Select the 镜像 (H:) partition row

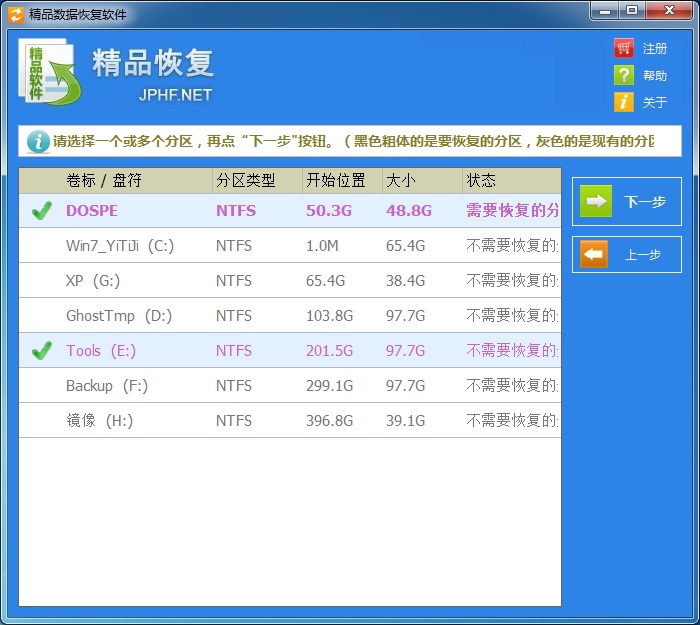(290, 421)
